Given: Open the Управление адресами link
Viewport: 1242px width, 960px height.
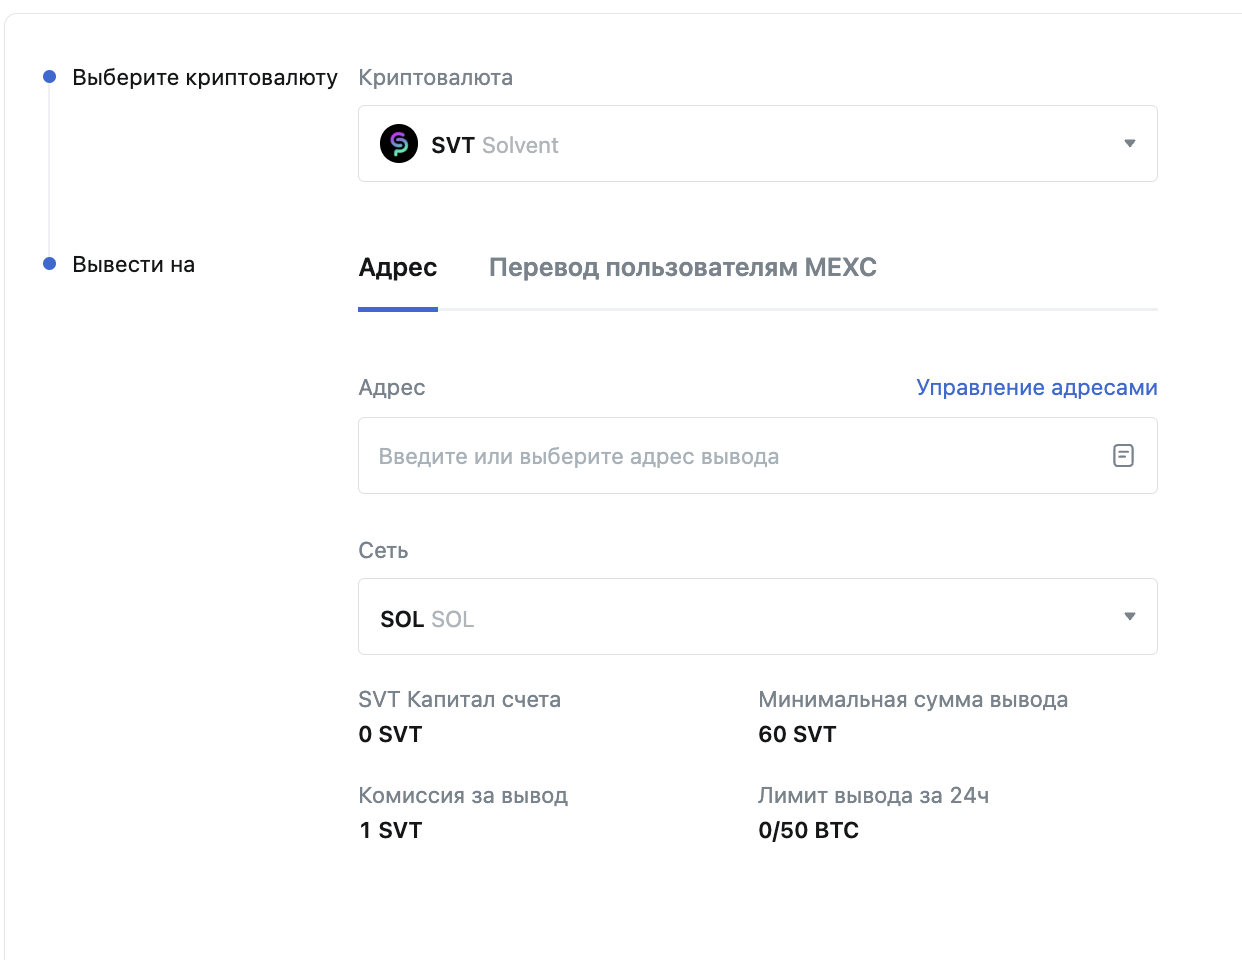Looking at the screenshot, I should pos(1036,388).
